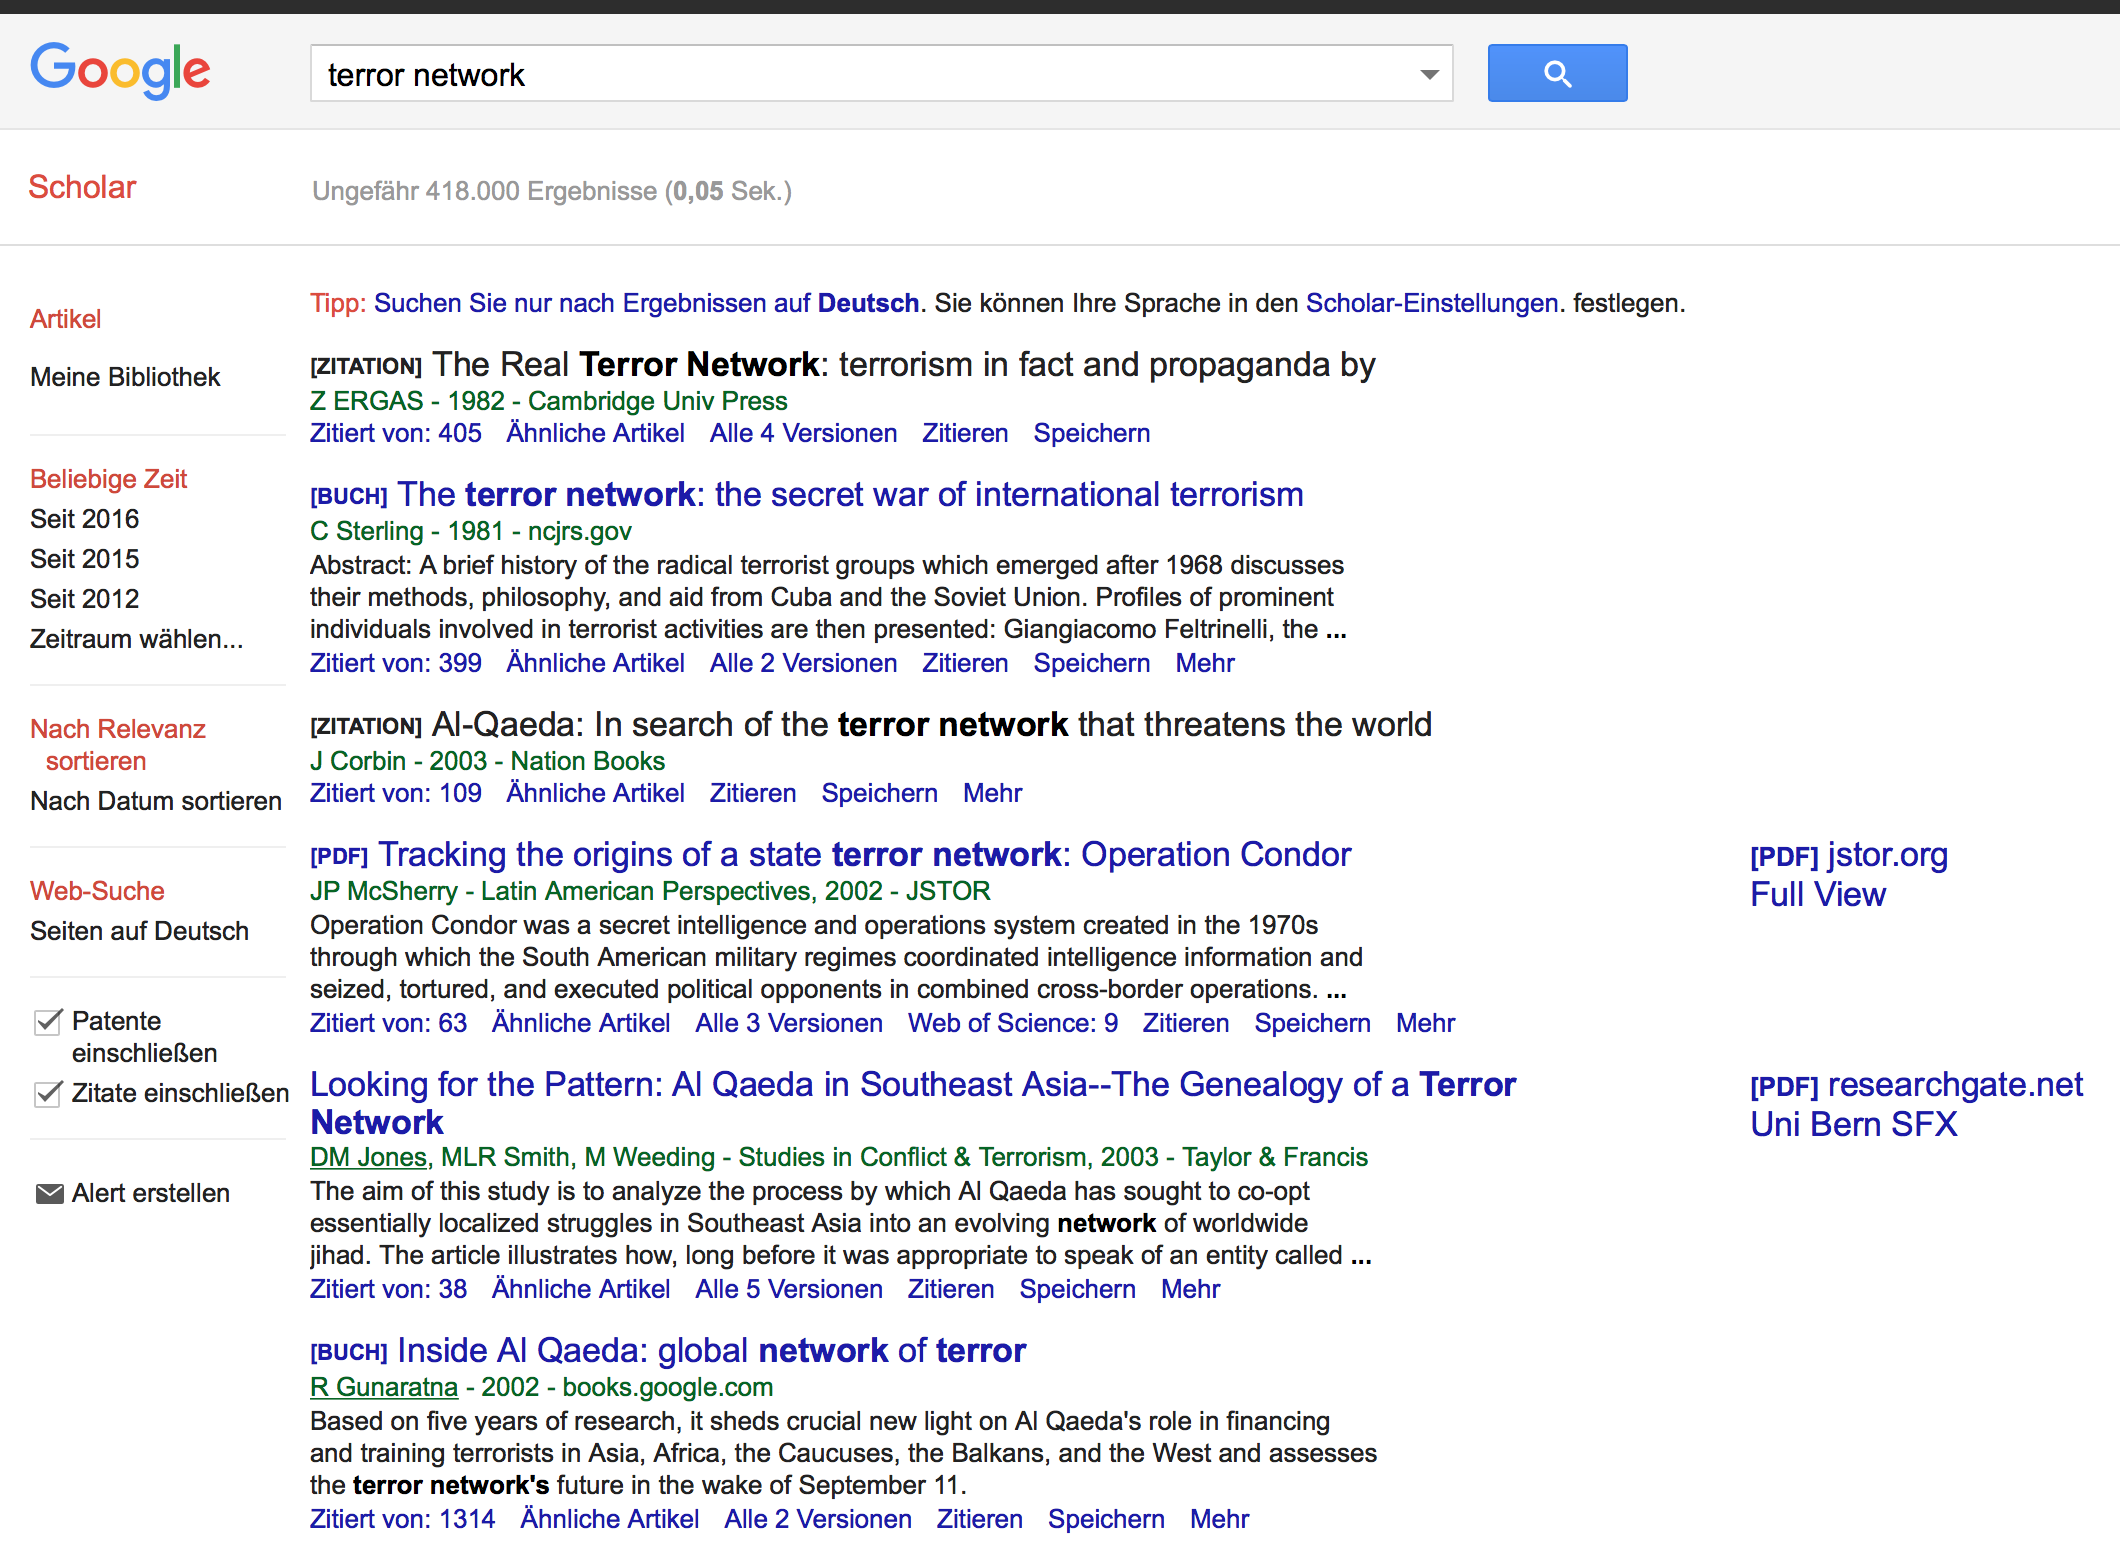Filter results Seit 2015
This screenshot has width=2120, height=1558.
click(x=84, y=559)
